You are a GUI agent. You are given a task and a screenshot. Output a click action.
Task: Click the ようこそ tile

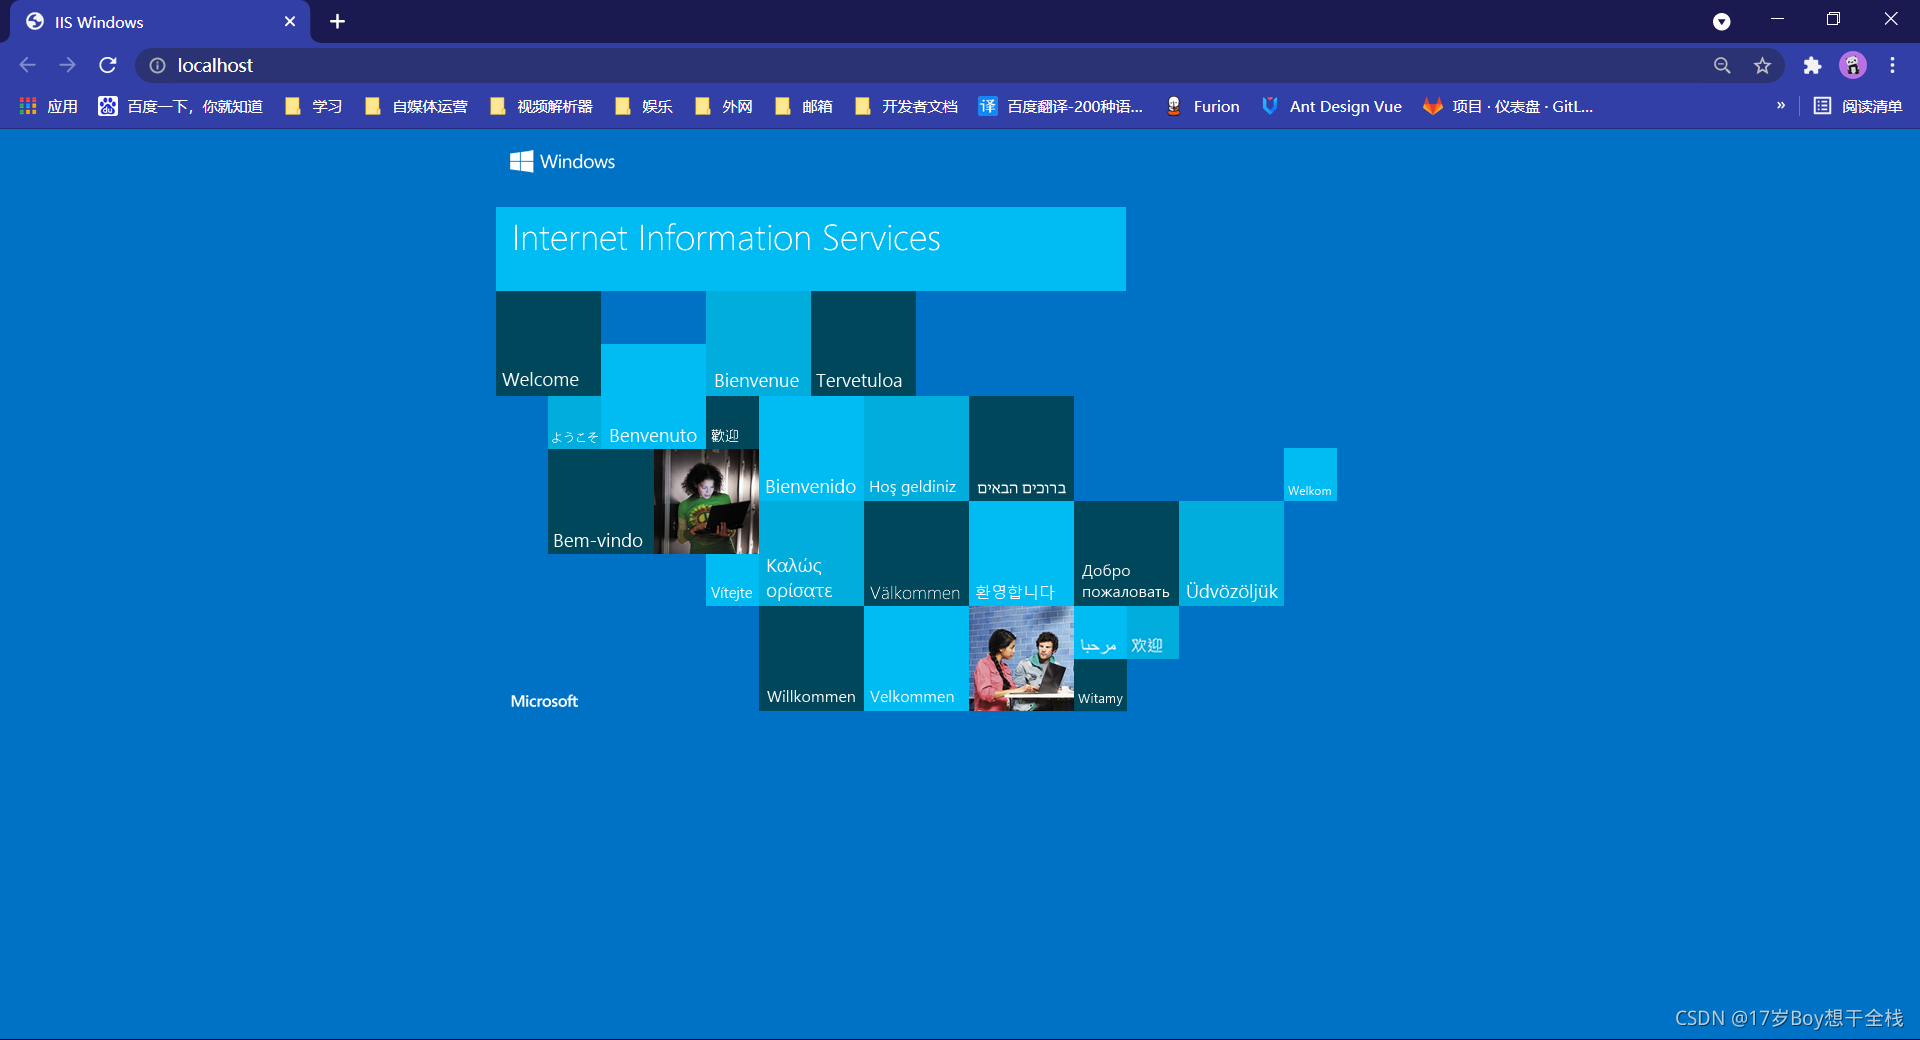point(574,422)
